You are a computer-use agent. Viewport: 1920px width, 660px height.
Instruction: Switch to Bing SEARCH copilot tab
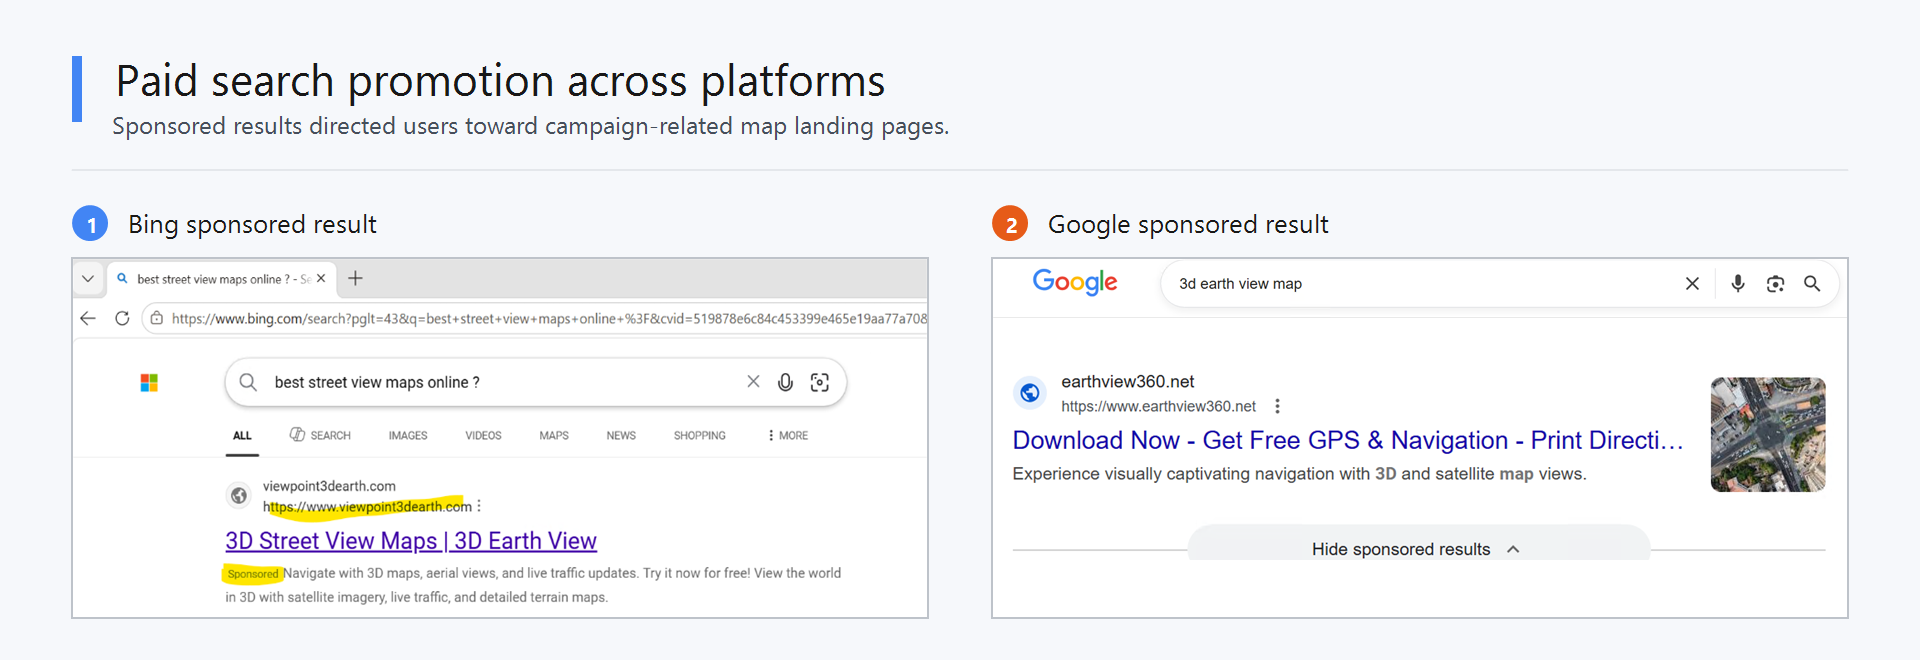320,435
